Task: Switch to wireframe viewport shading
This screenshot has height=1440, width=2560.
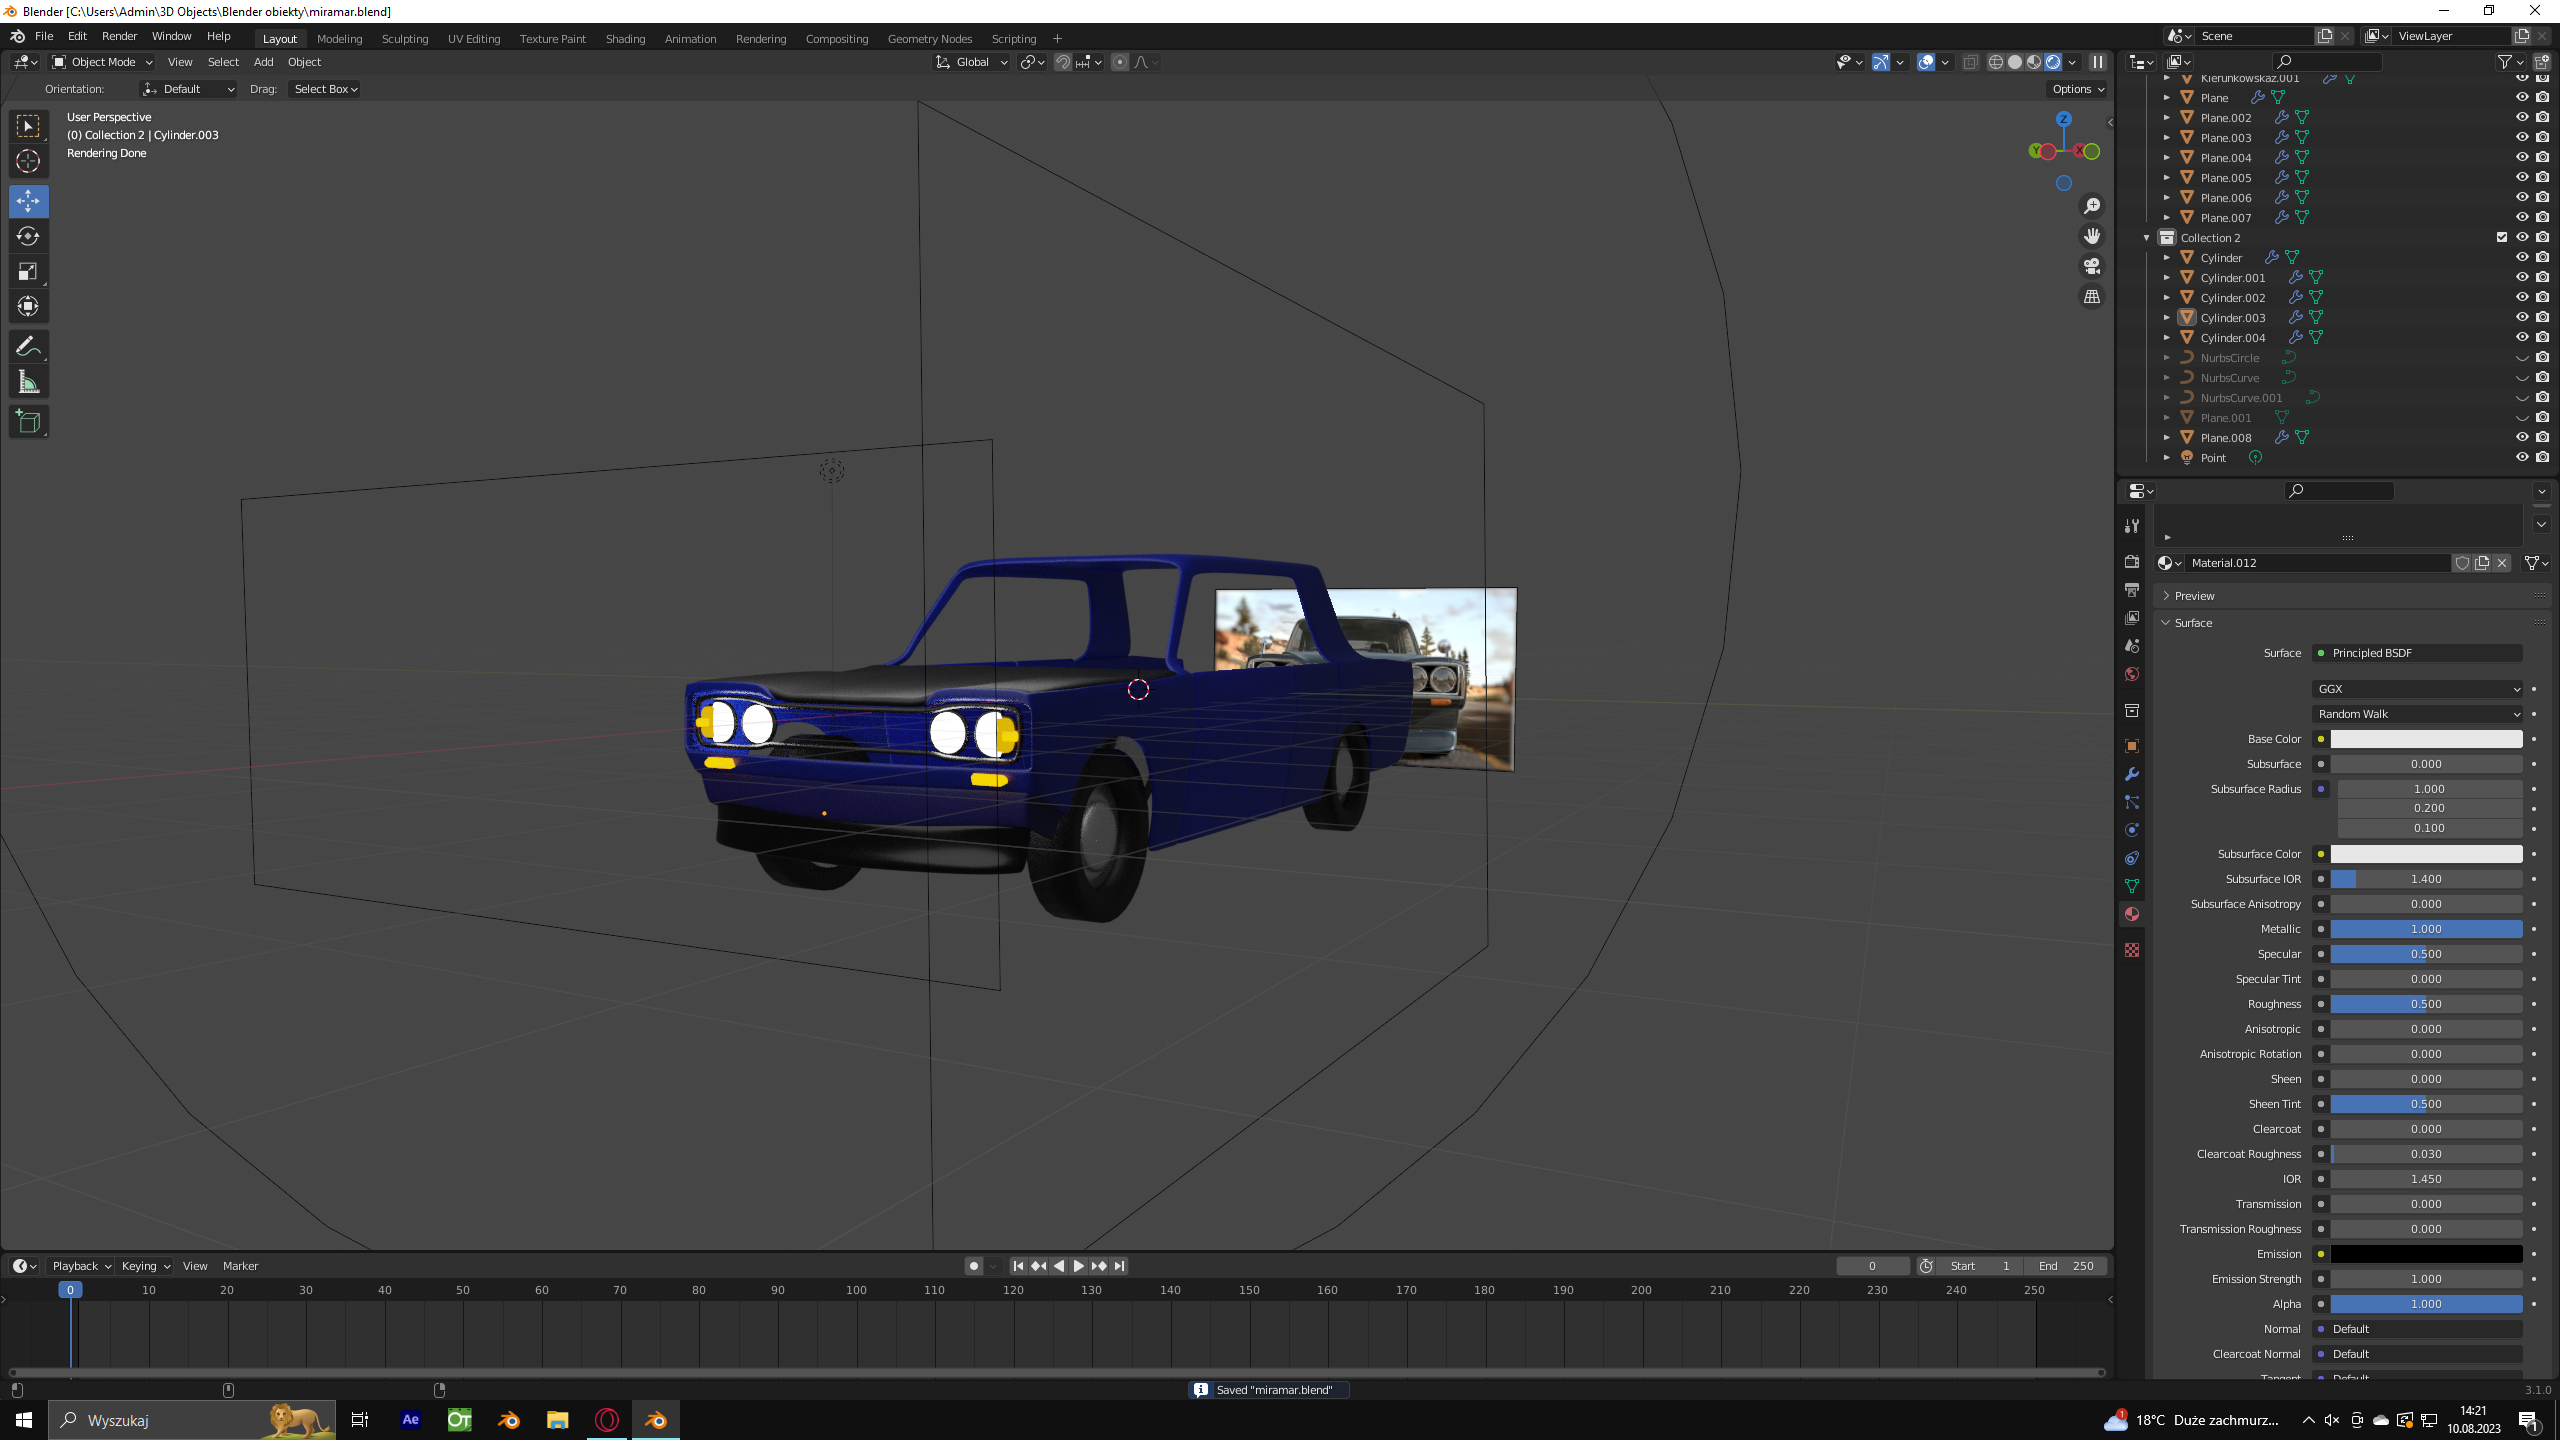Action: tap(1996, 62)
